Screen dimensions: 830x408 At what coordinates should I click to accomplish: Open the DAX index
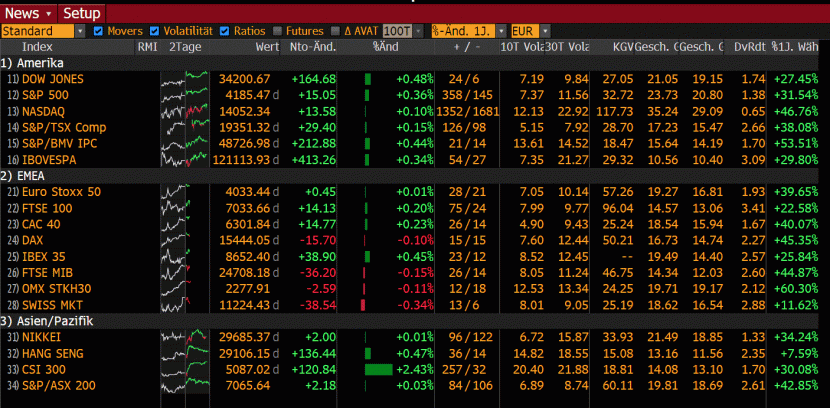coord(32,241)
